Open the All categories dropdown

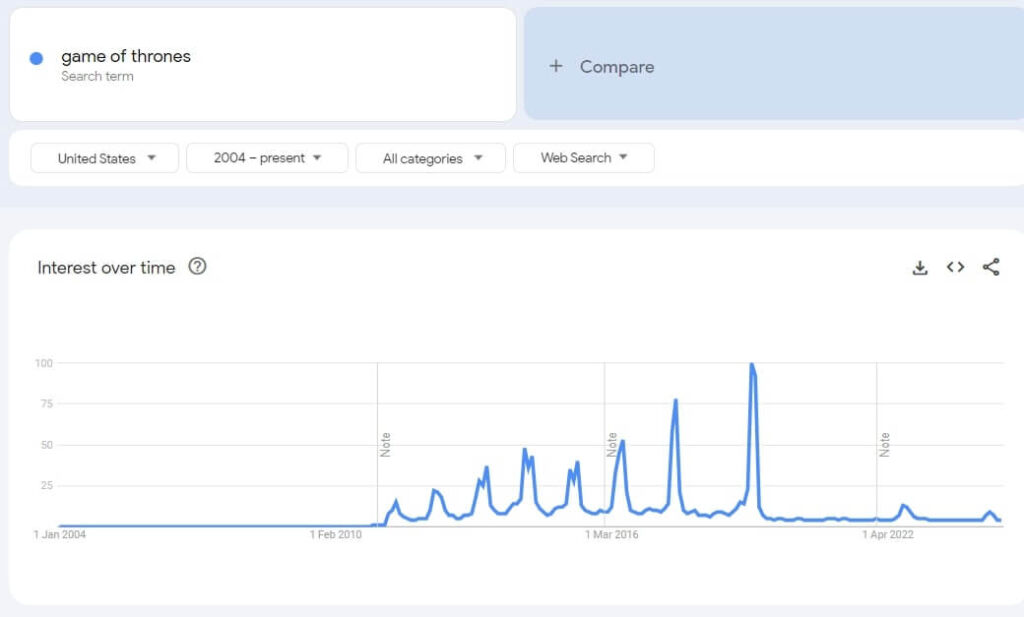coord(430,158)
